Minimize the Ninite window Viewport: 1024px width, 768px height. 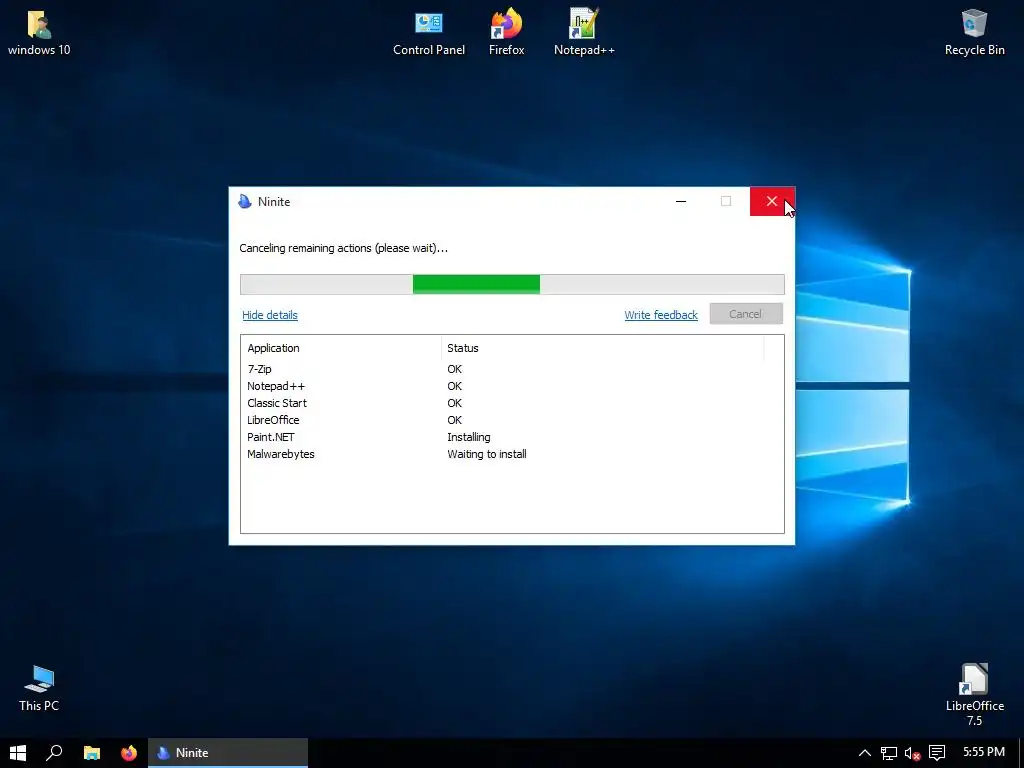[x=681, y=201]
